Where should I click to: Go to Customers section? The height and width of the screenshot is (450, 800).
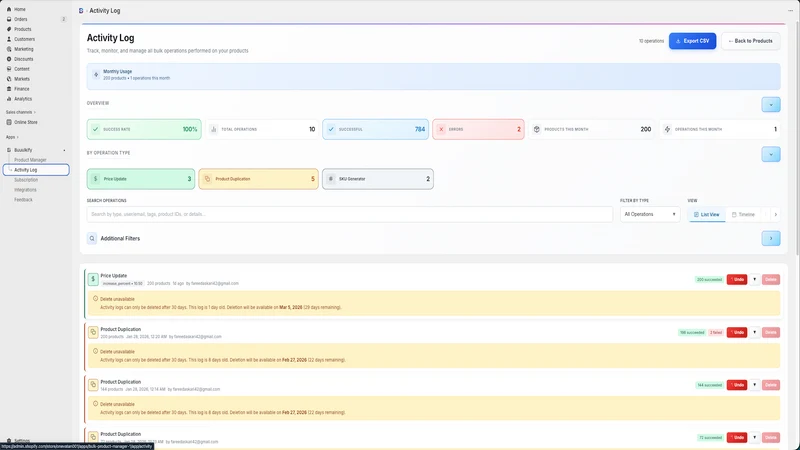(x=24, y=39)
